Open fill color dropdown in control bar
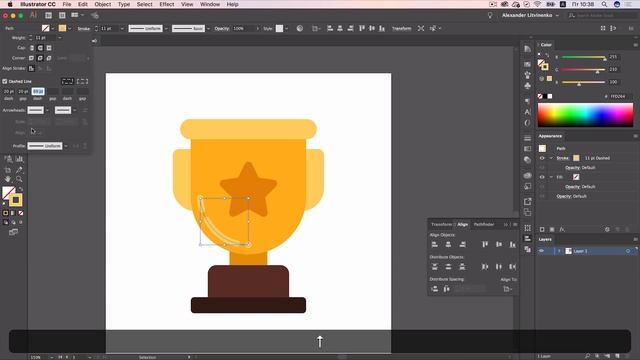Screen dimensions: 640x360 tap(53, 28)
